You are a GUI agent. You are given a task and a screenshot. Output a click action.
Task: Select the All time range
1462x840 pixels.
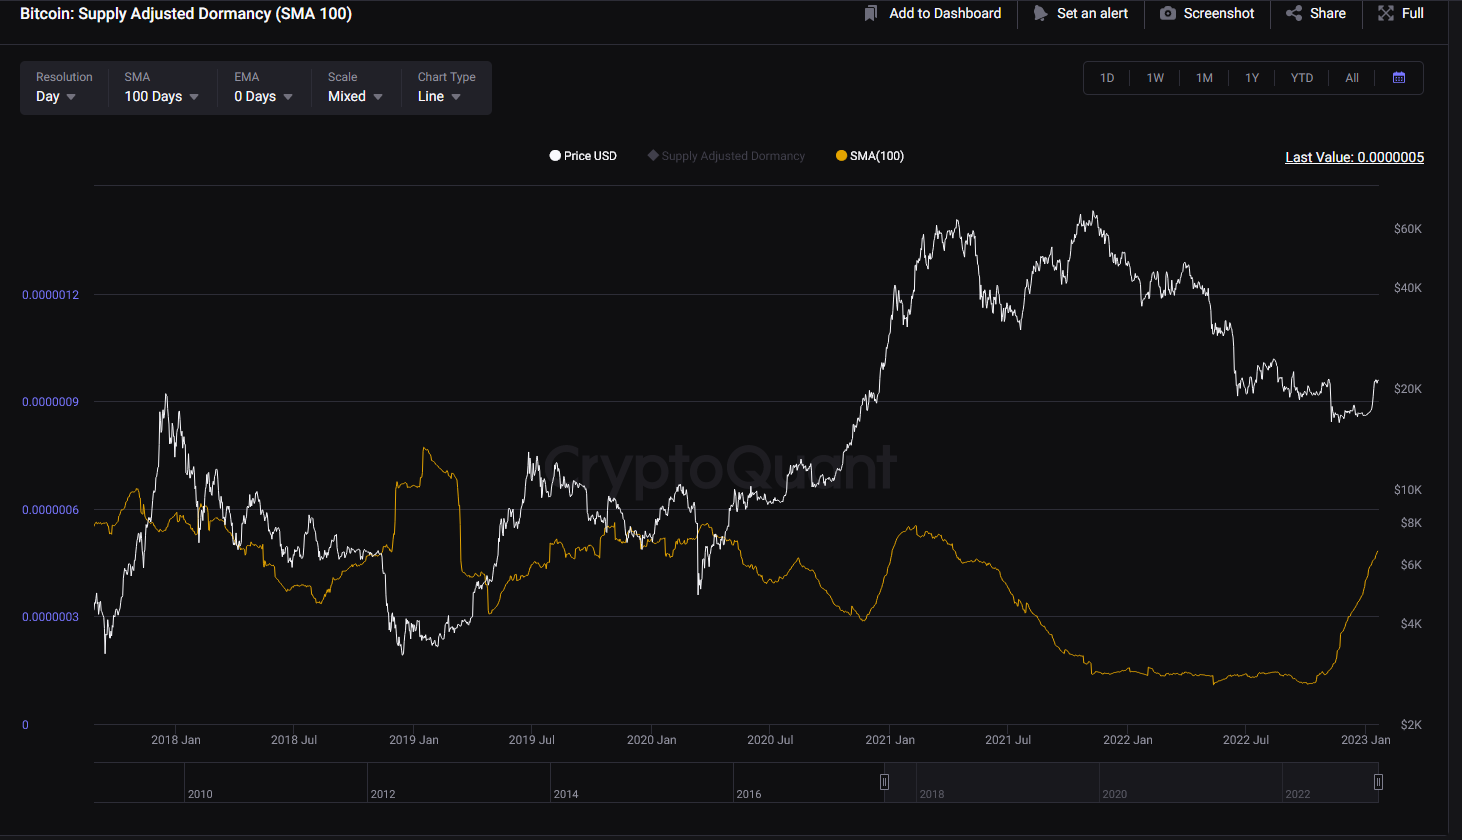click(1352, 77)
